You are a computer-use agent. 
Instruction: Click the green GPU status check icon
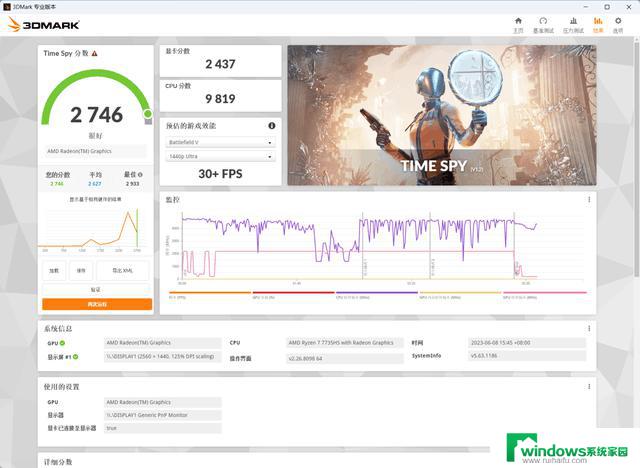point(62,343)
